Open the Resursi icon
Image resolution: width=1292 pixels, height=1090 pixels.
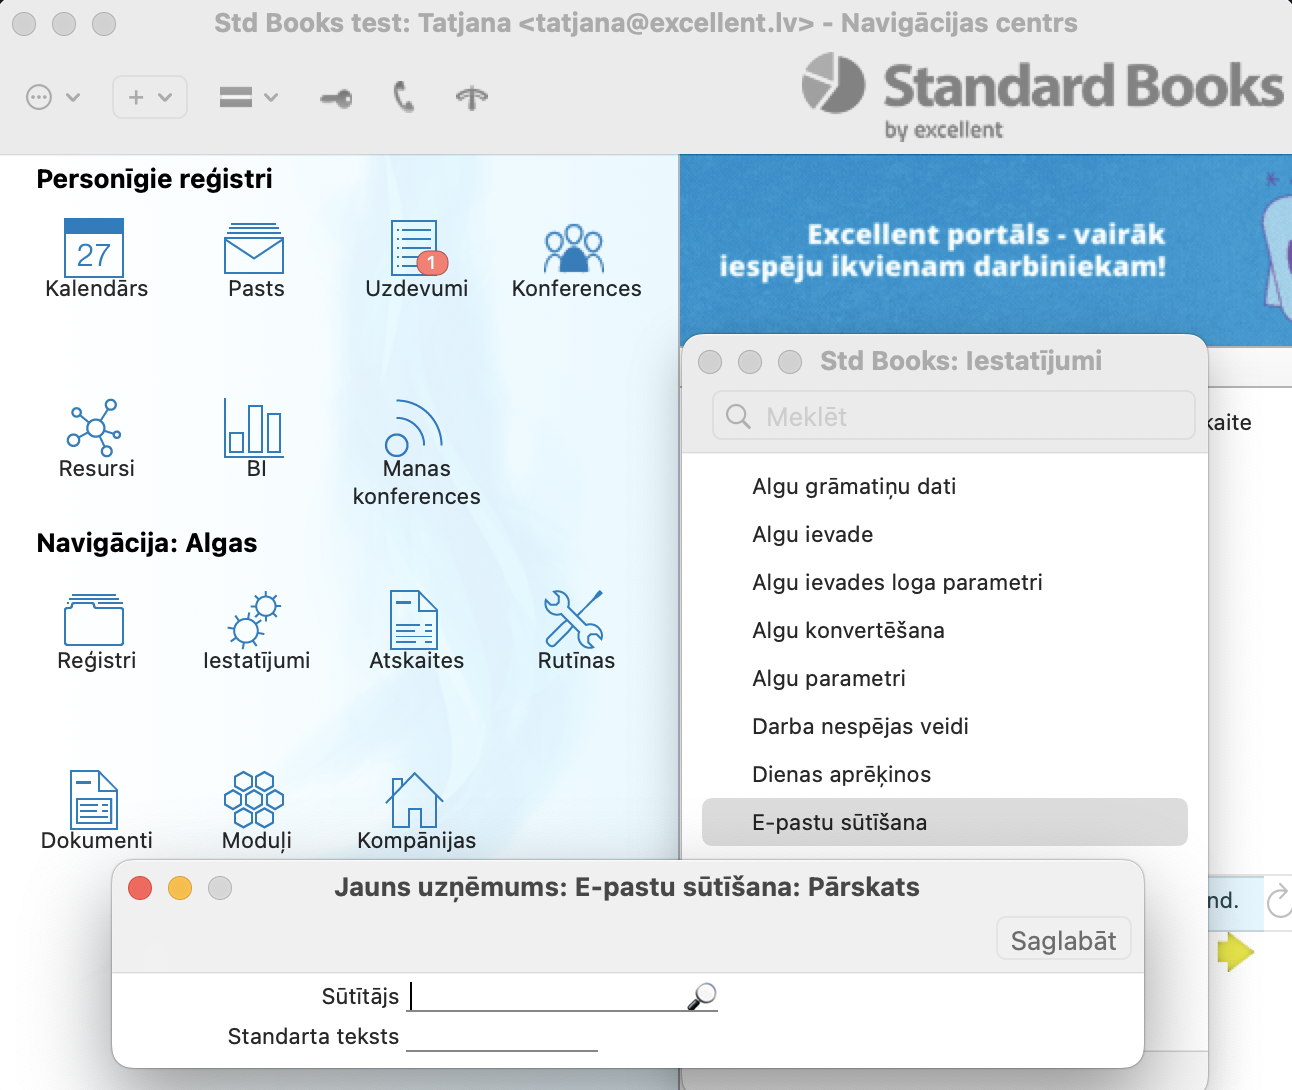tap(95, 428)
